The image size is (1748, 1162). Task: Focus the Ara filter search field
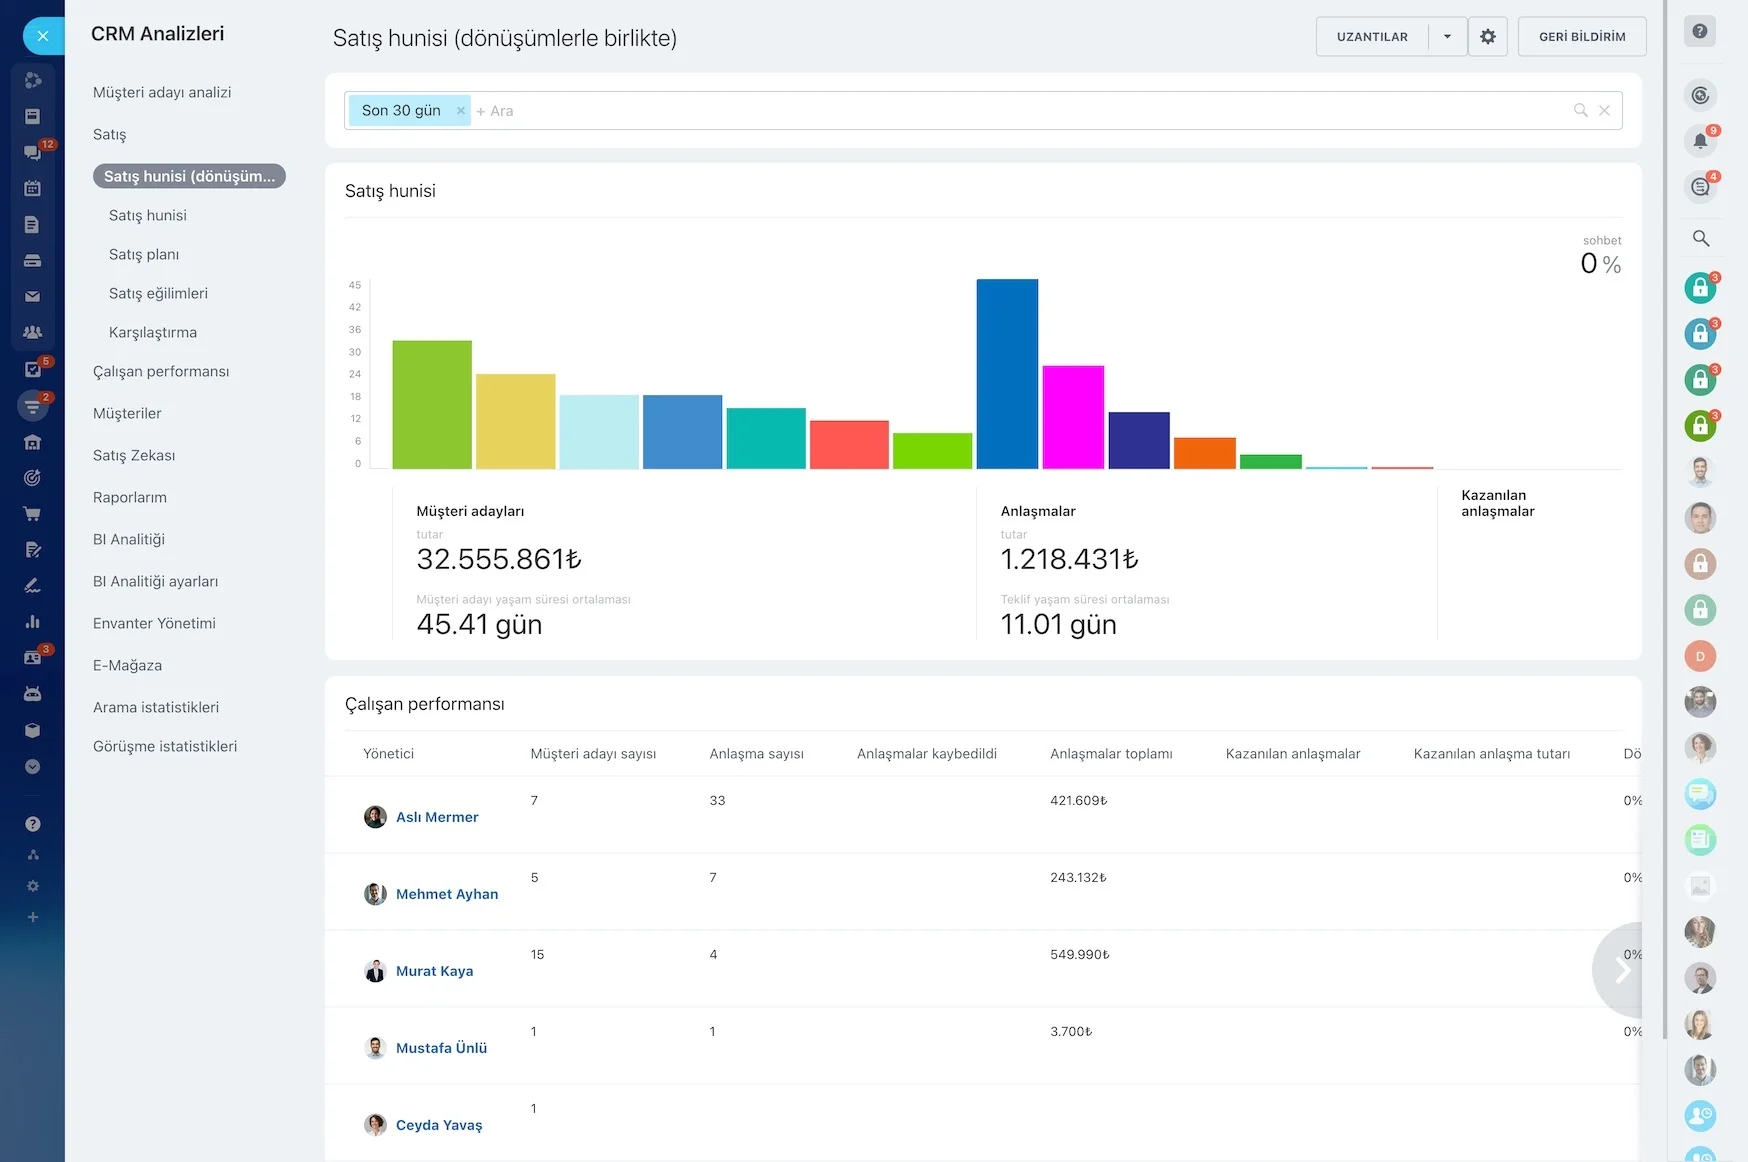coord(1020,111)
